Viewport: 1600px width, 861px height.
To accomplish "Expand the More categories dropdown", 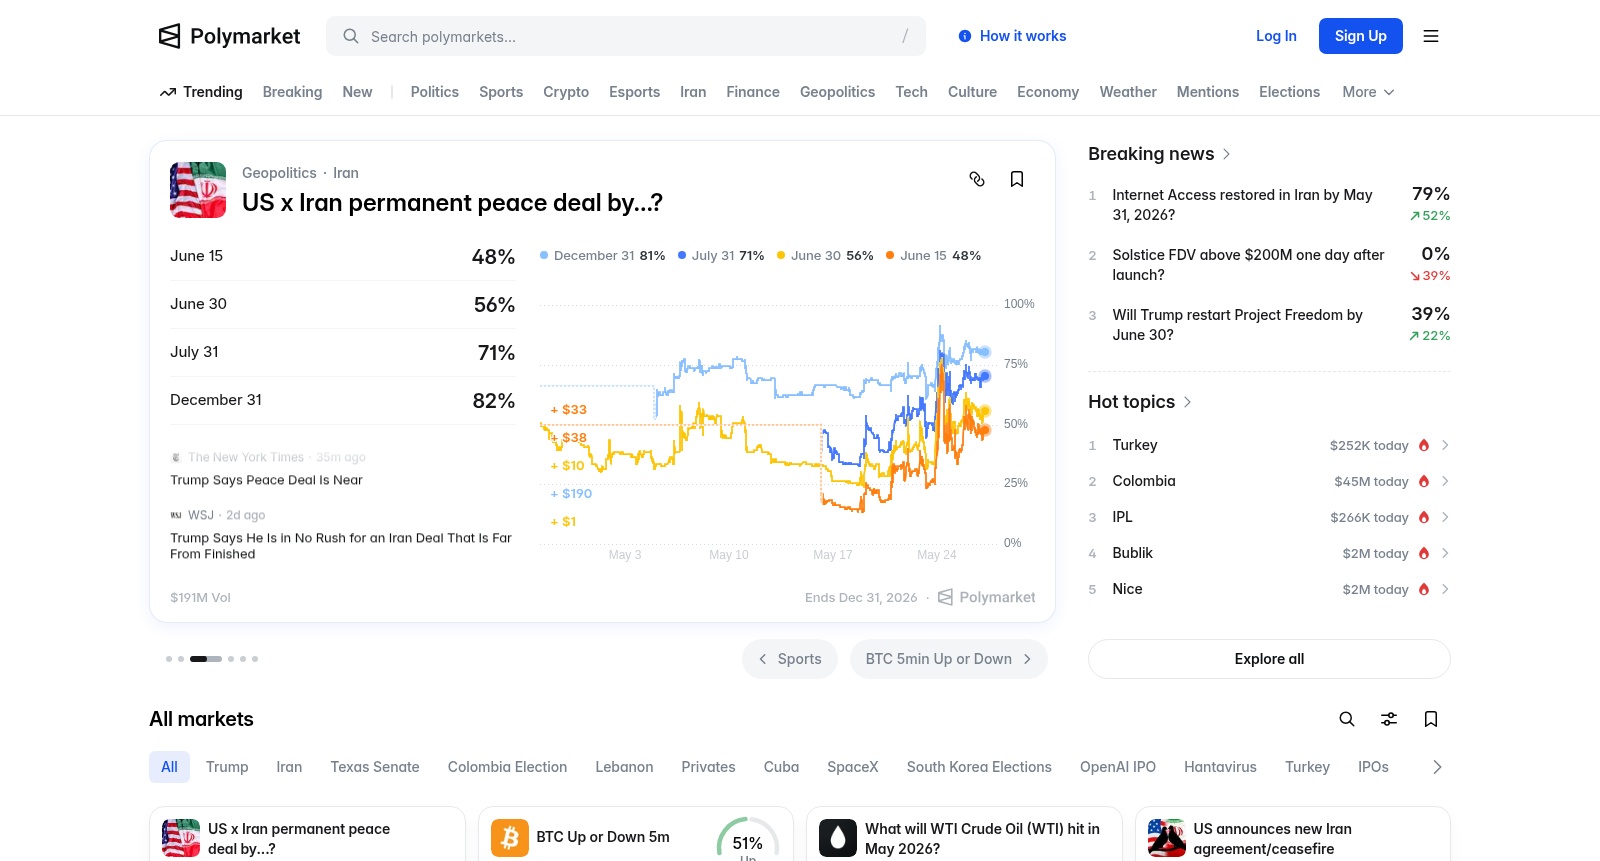I will [1368, 92].
